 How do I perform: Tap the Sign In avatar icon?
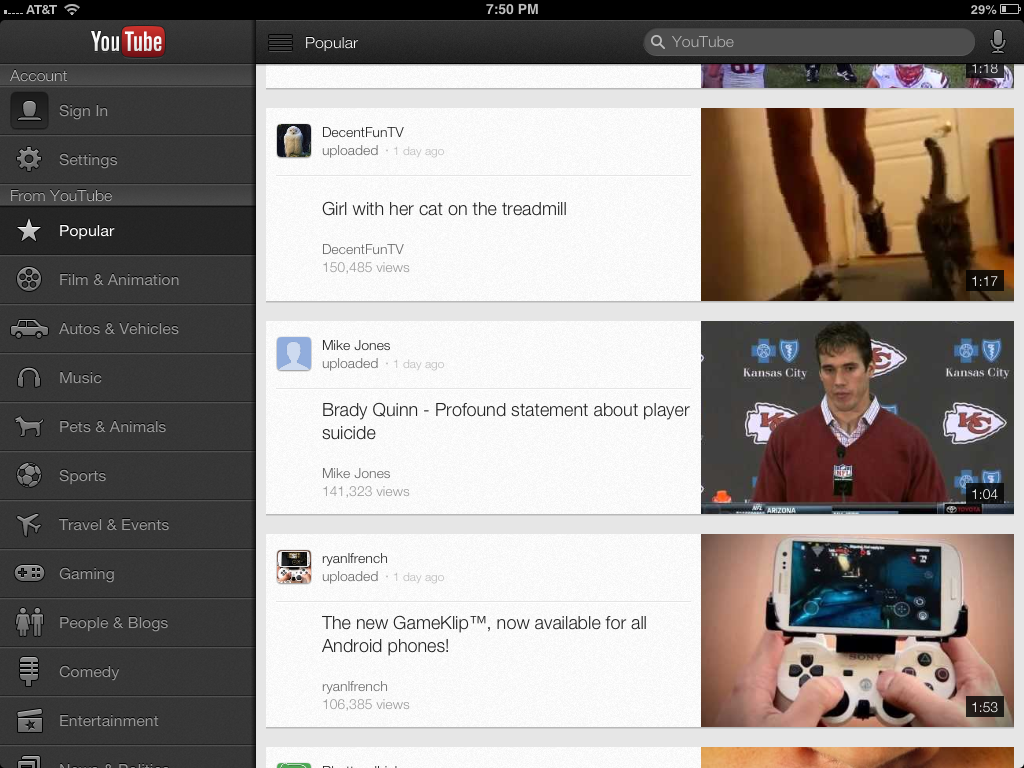29,110
